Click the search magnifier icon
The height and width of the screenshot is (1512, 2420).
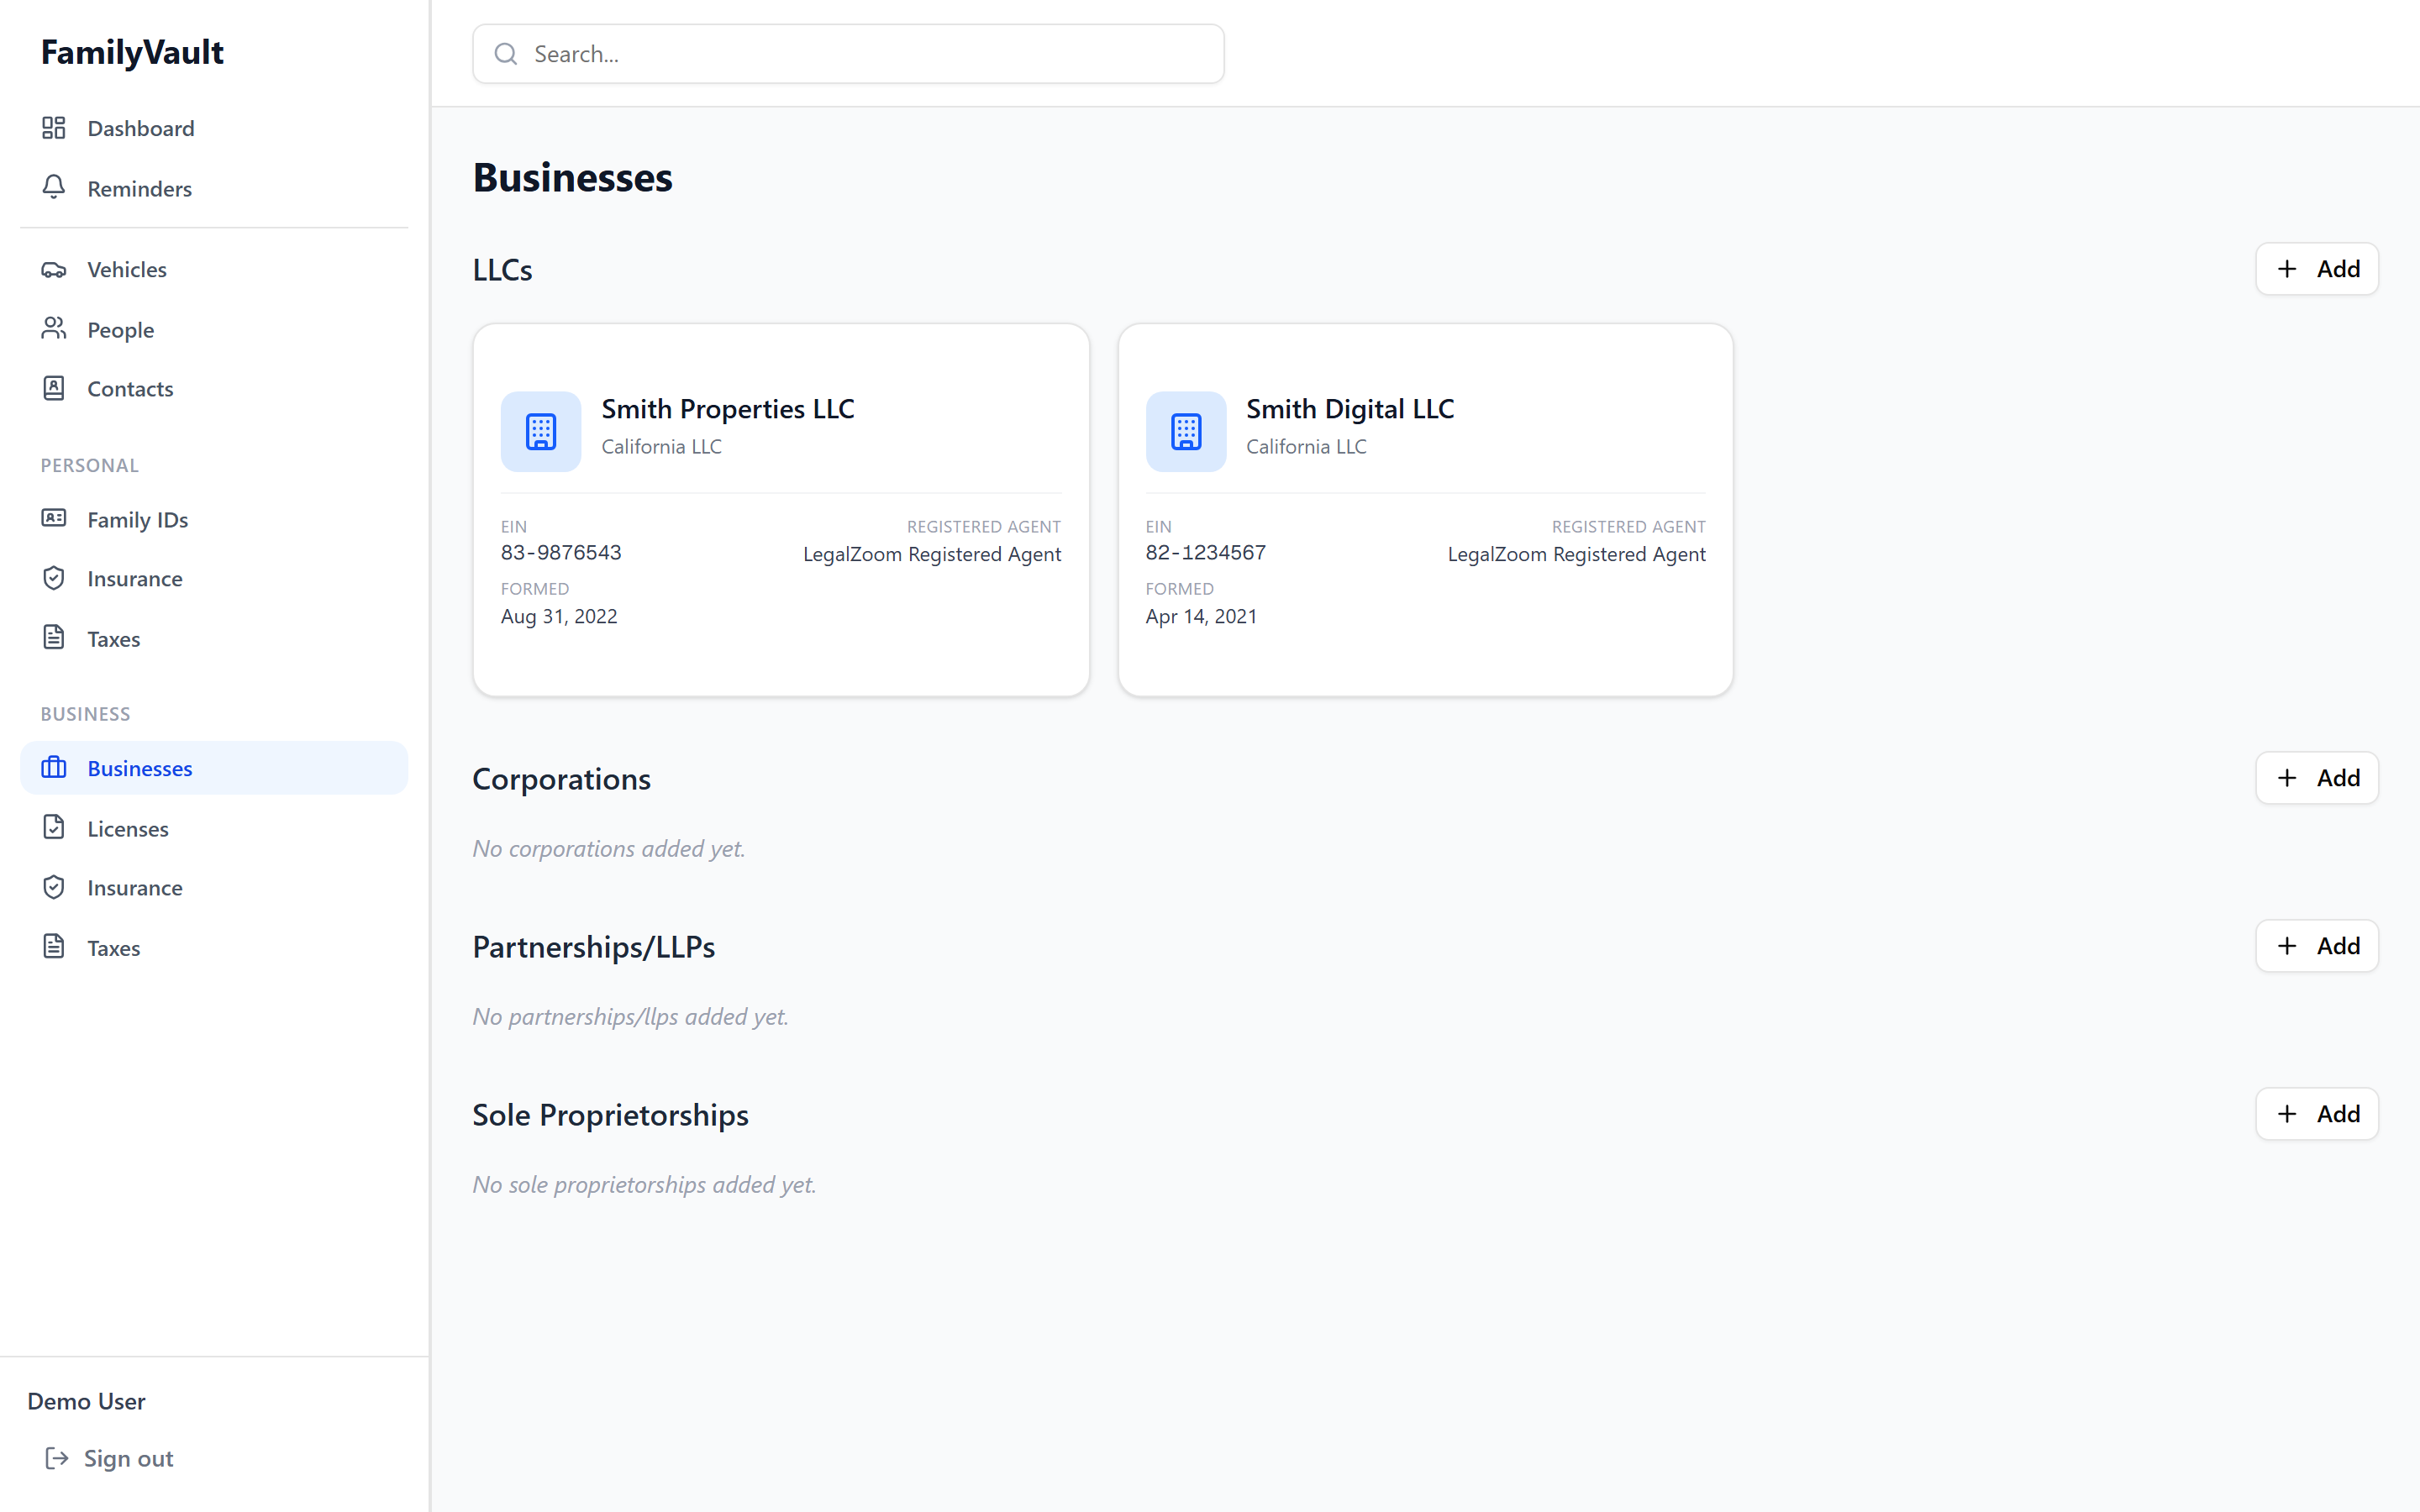click(x=506, y=54)
